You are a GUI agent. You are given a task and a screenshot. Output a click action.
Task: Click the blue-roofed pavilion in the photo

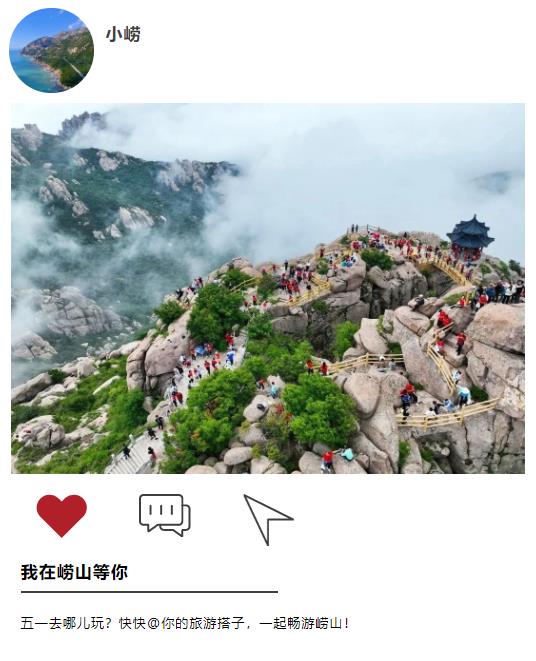(470, 236)
